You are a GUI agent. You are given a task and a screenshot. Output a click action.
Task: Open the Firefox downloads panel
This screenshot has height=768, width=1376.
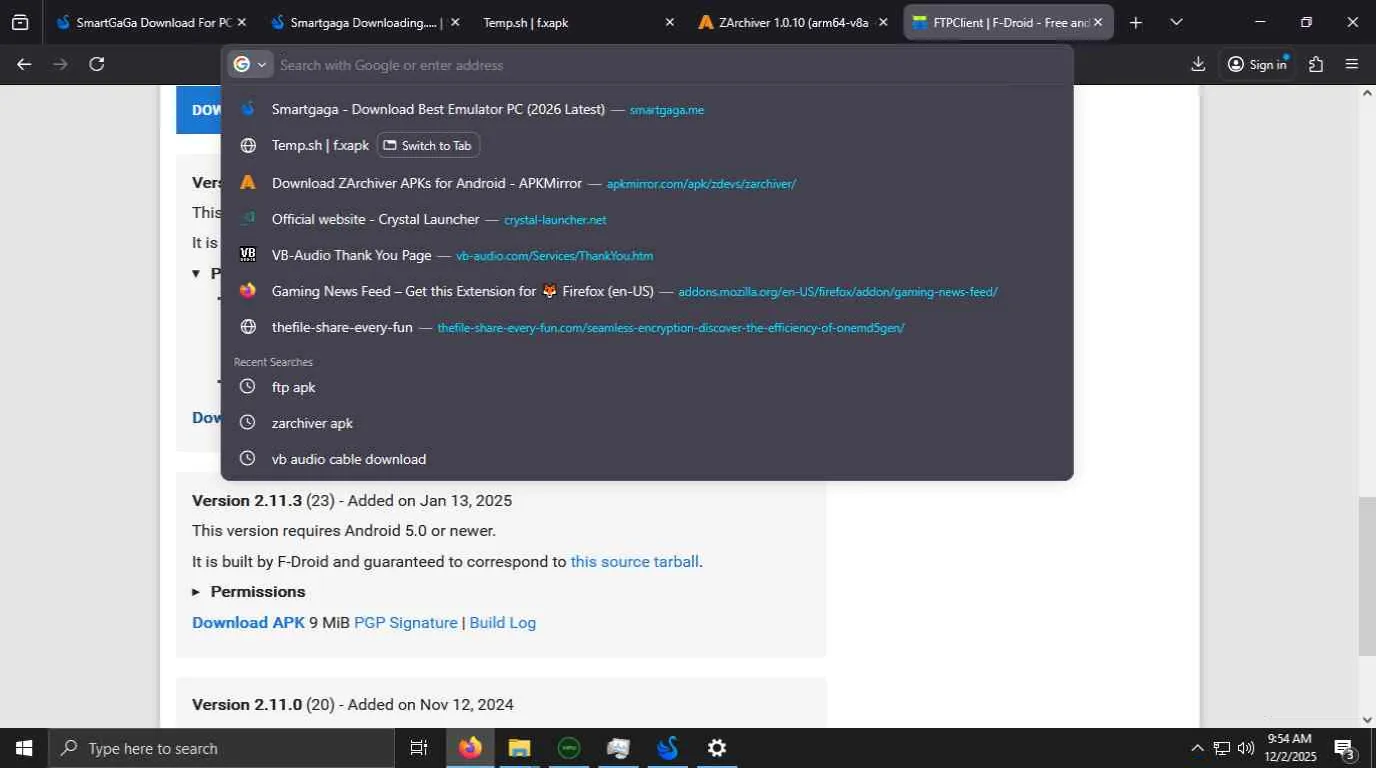(1198, 64)
